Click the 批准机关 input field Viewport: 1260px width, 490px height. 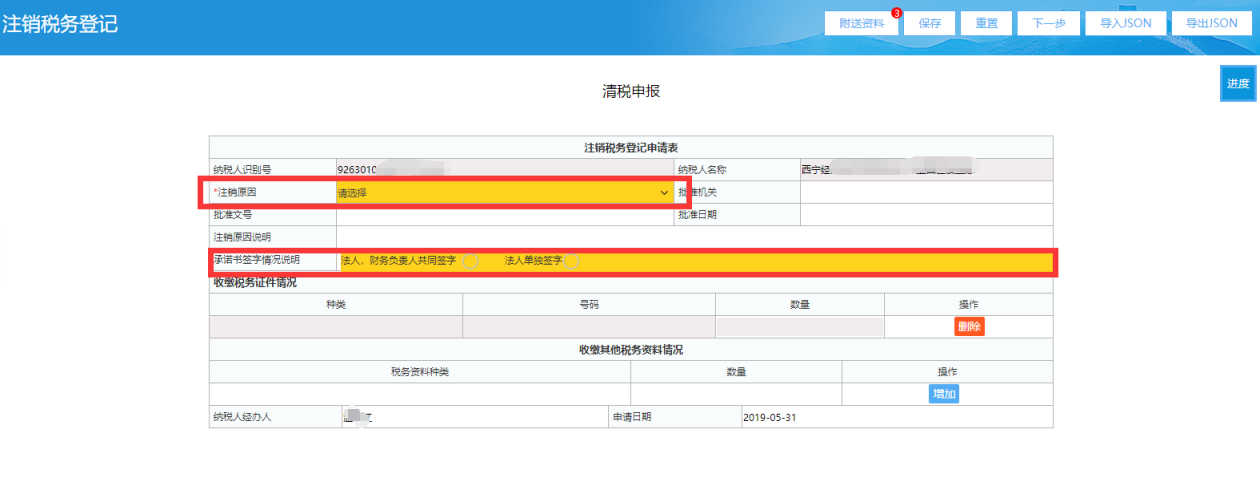(926, 192)
